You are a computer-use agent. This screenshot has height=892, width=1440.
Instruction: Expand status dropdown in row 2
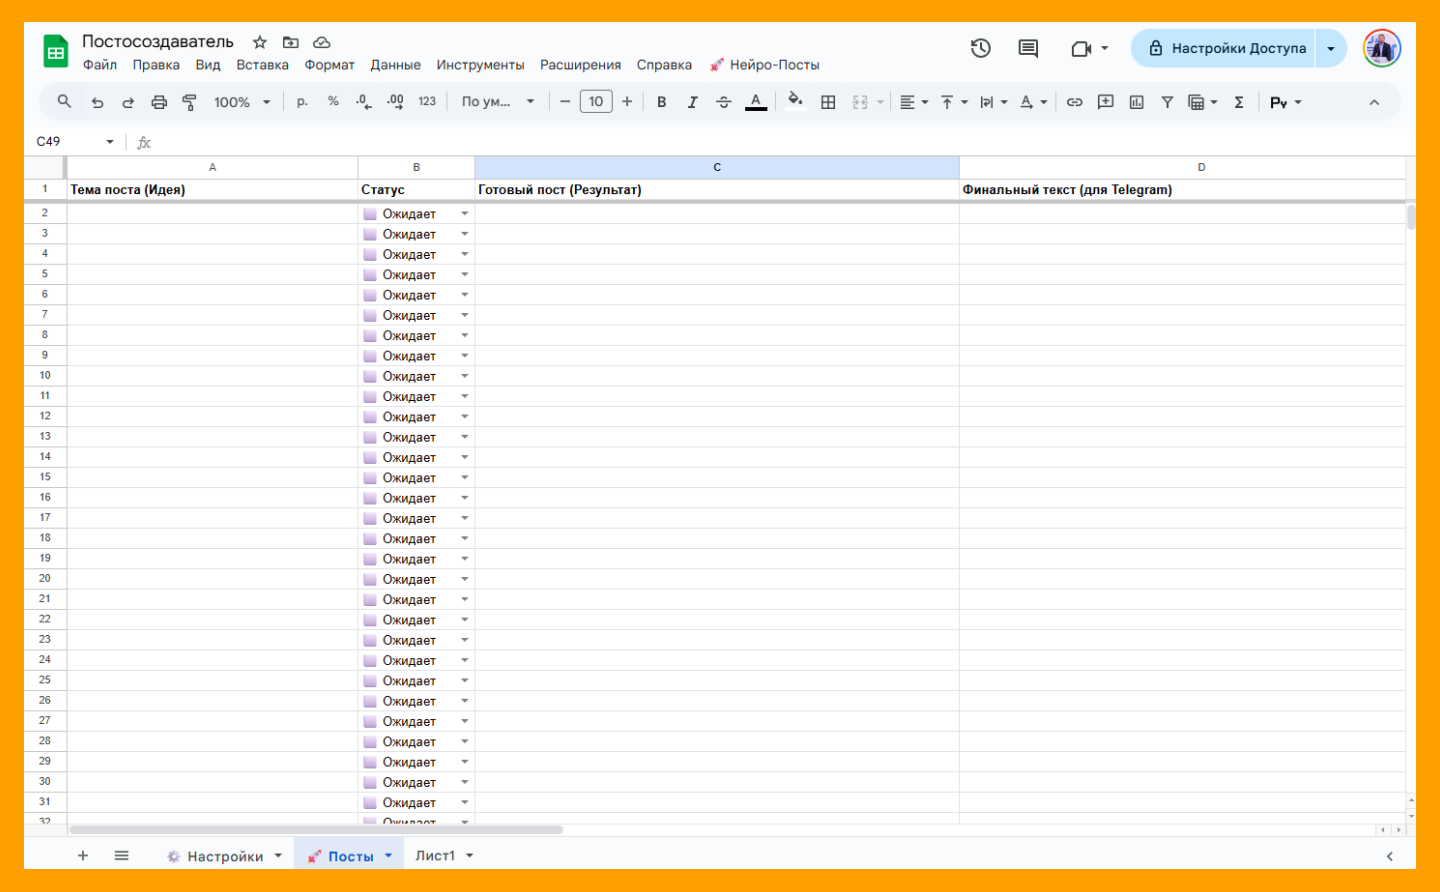464,214
